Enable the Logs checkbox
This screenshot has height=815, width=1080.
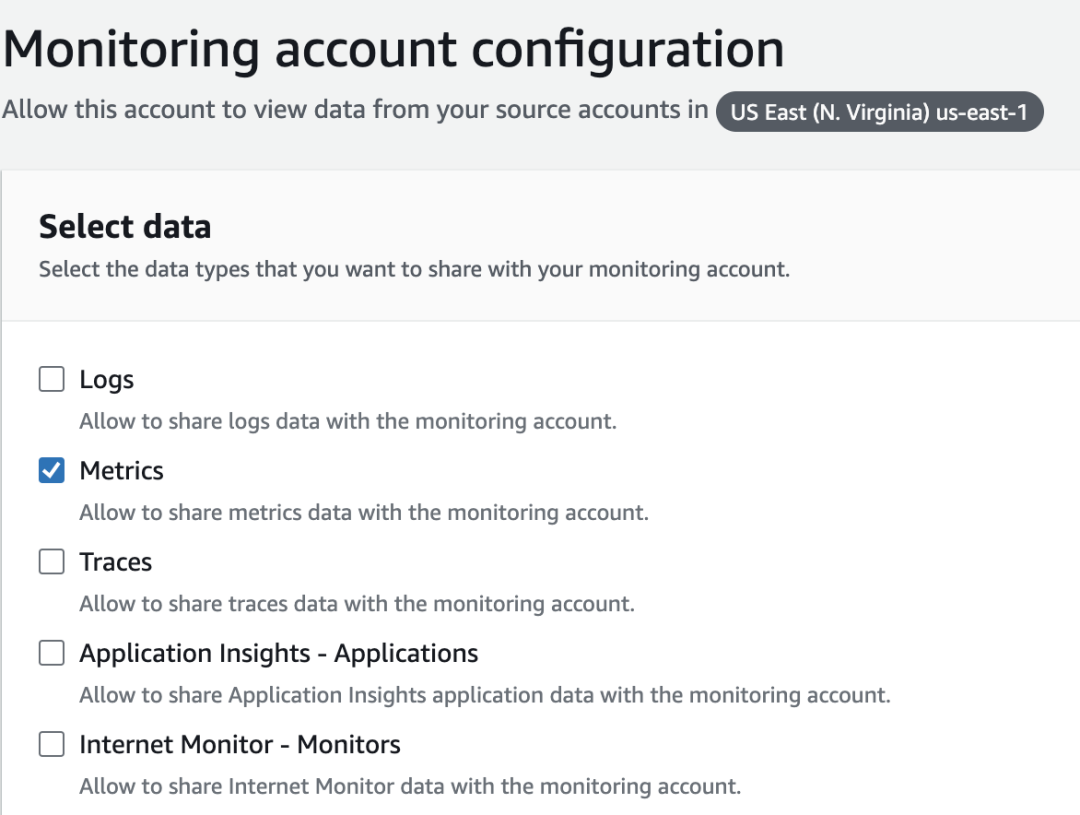click(51, 380)
